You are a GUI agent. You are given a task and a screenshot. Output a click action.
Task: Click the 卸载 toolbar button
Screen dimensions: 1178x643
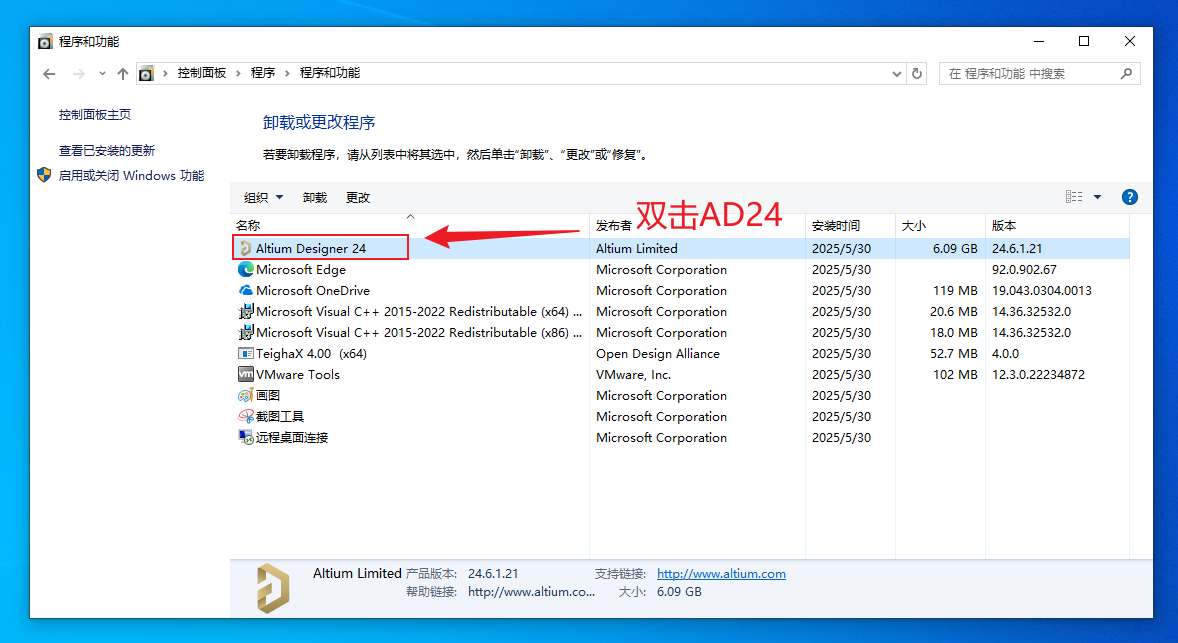pos(315,198)
